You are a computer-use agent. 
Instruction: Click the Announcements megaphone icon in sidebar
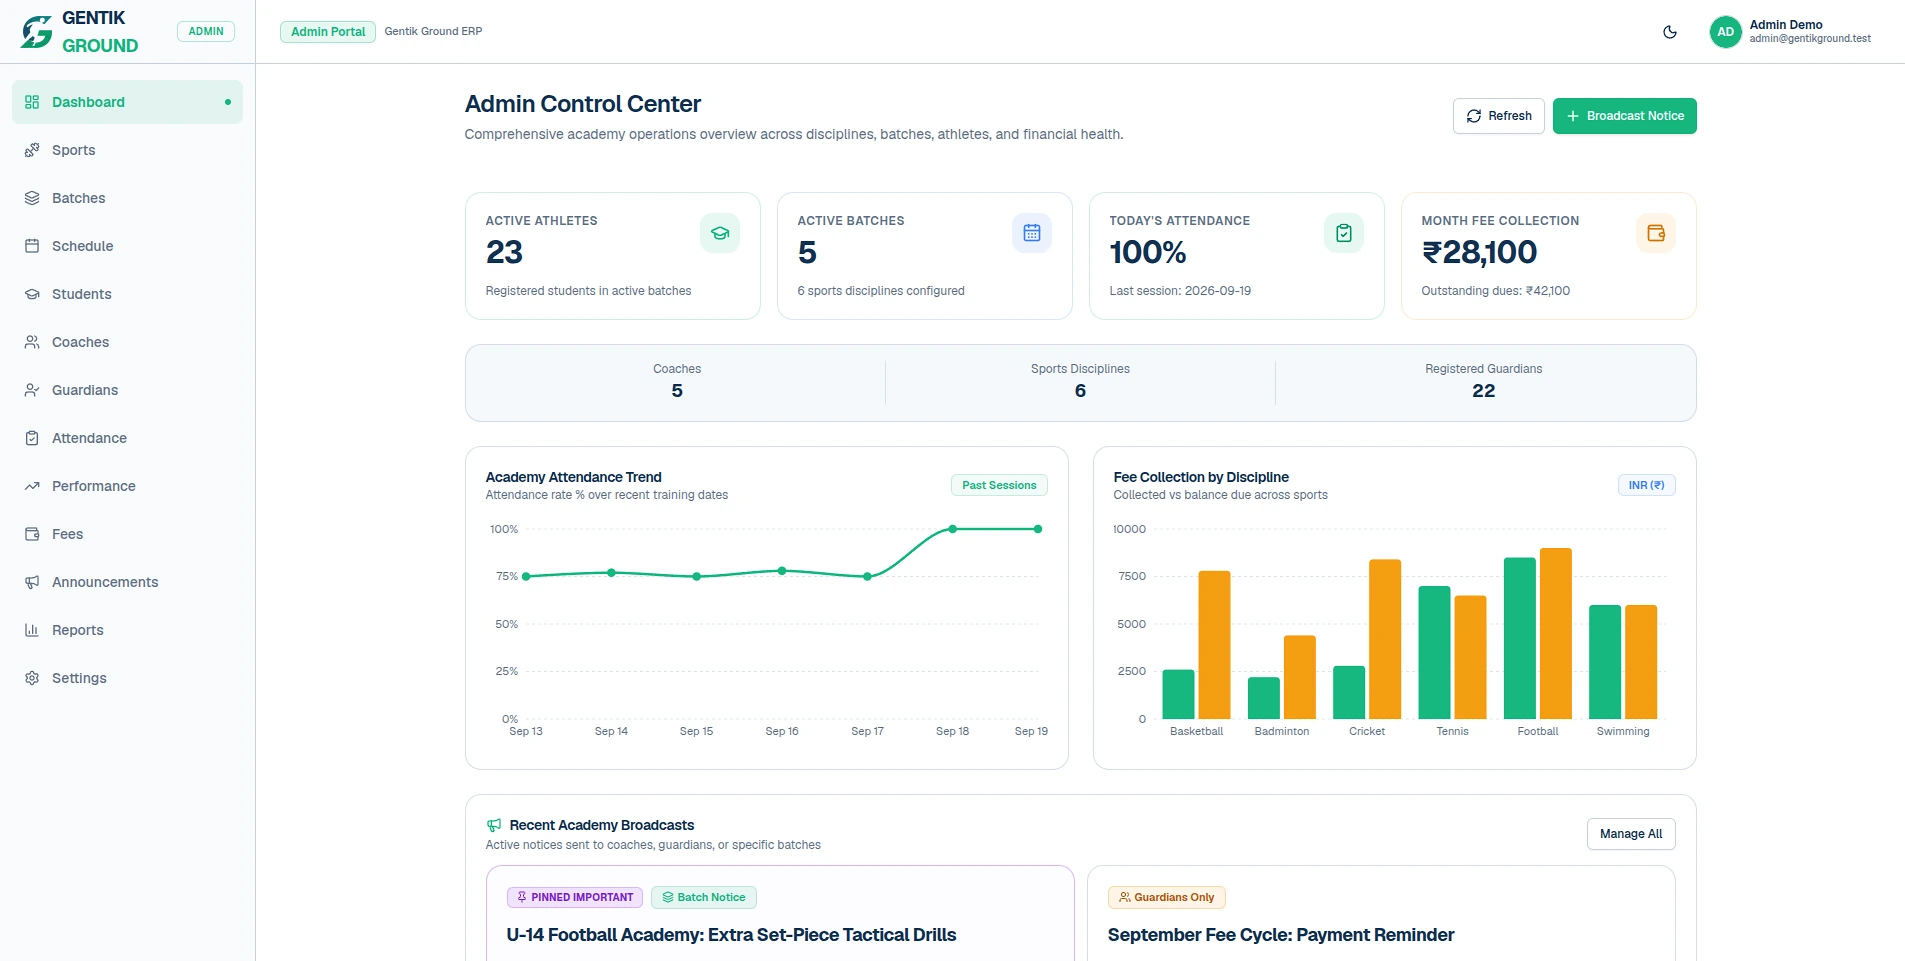(x=32, y=582)
